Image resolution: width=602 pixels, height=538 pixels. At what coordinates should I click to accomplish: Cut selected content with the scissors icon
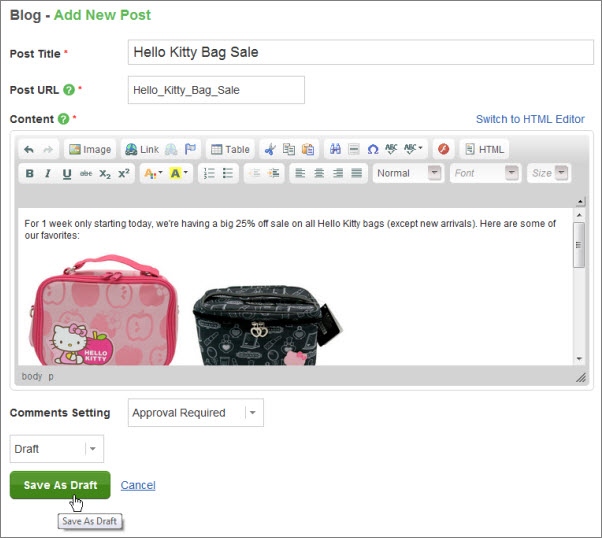pos(270,149)
